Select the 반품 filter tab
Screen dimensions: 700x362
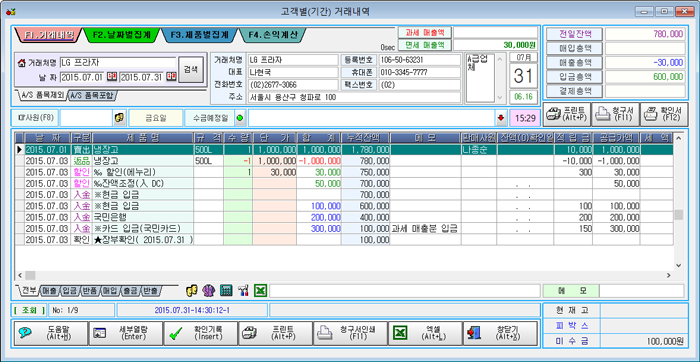click(90, 291)
